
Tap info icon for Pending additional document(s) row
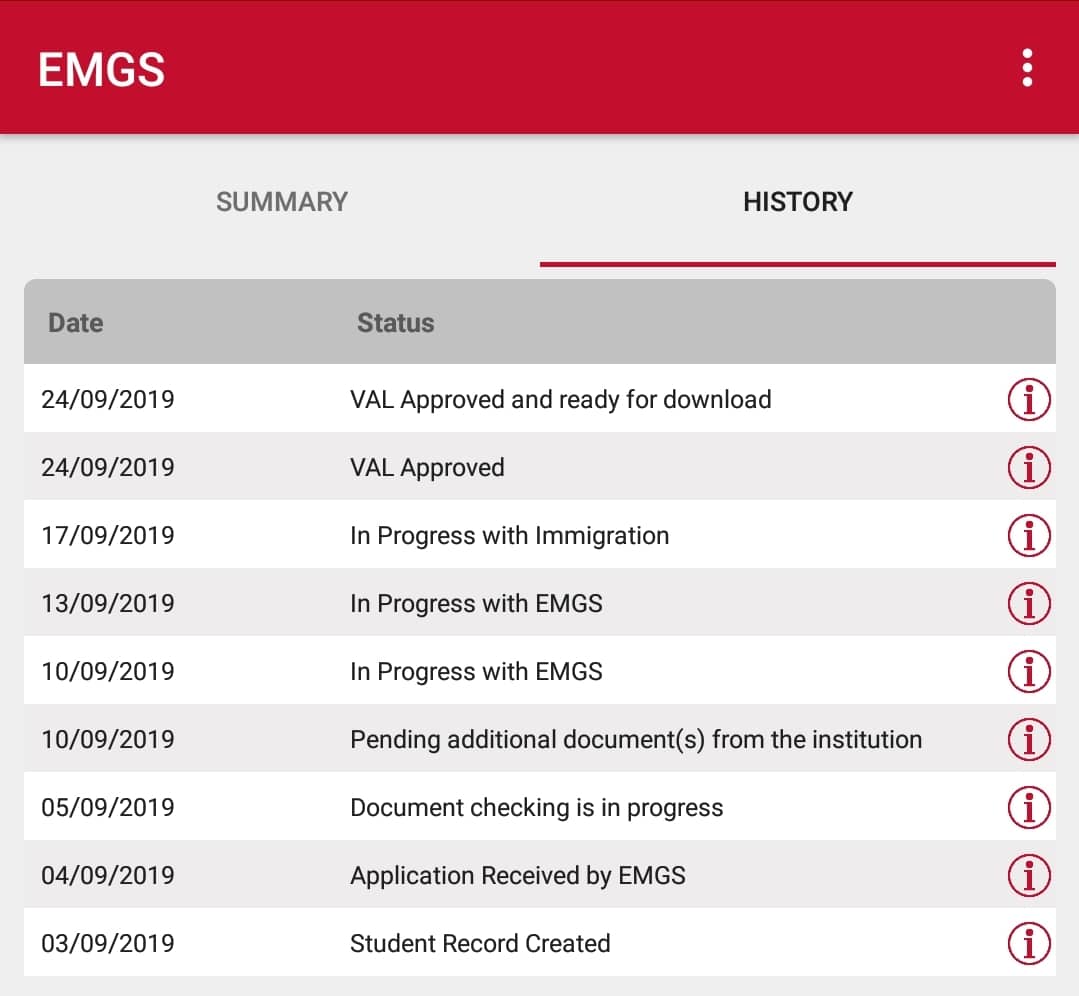[x=1028, y=739]
